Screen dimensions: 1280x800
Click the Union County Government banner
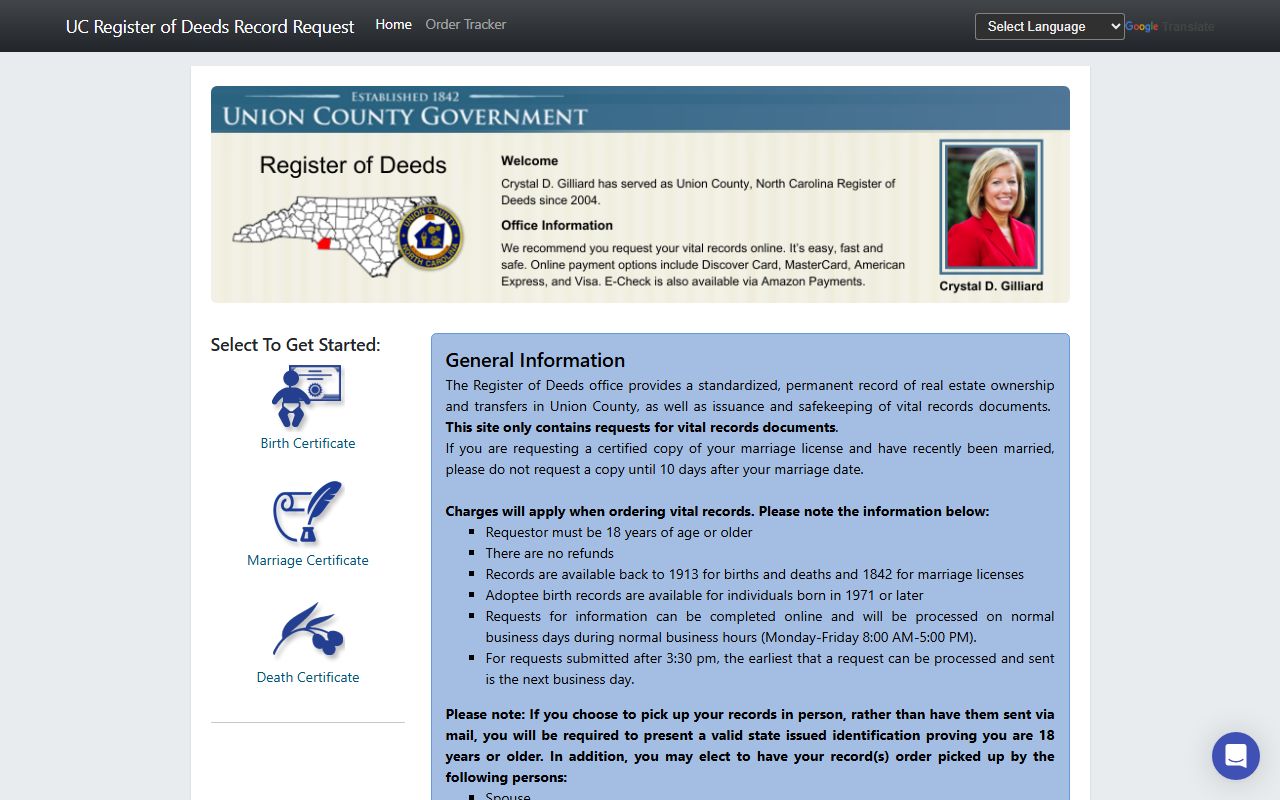(640, 110)
